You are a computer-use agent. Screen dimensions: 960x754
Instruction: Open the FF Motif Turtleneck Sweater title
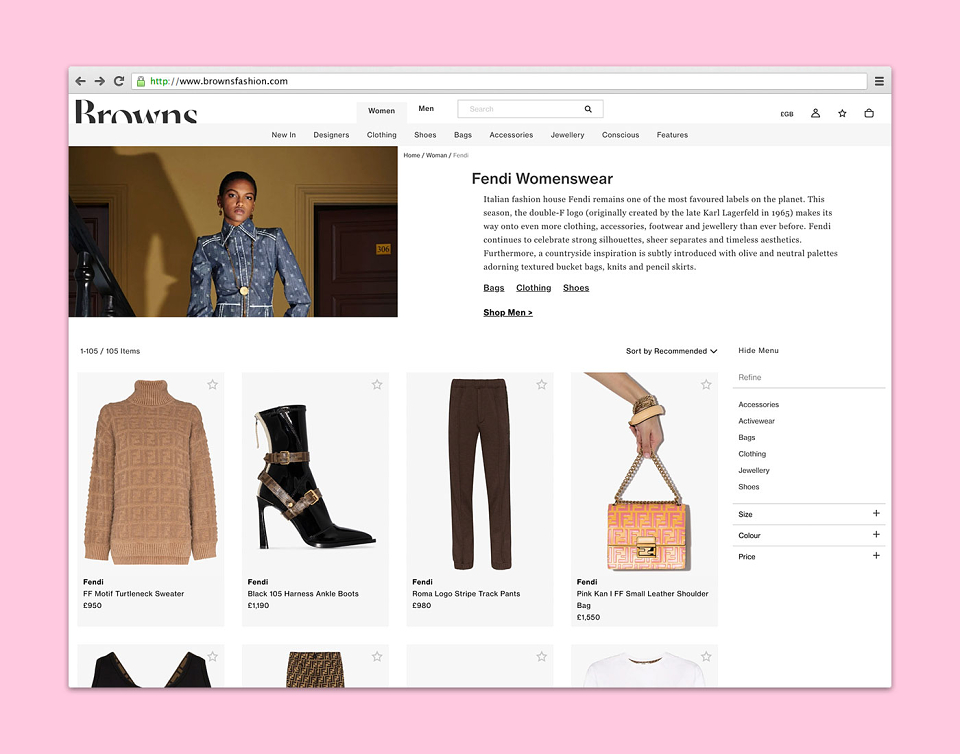pyautogui.click(x=133, y=594)
